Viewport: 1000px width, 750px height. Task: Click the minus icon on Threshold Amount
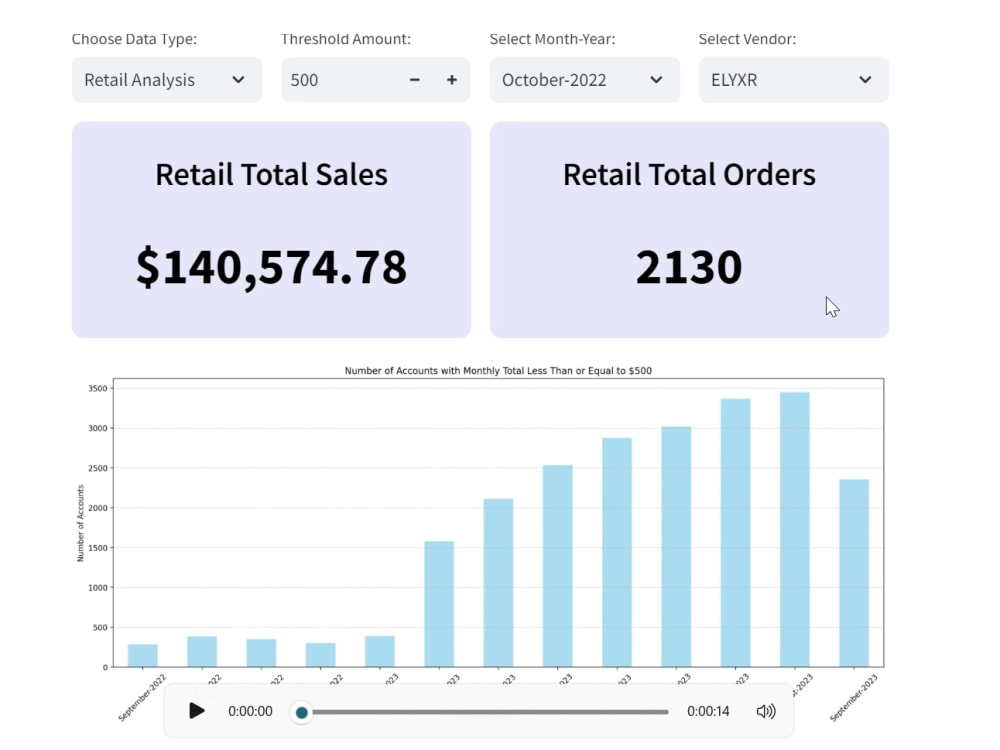coord(414,80)
